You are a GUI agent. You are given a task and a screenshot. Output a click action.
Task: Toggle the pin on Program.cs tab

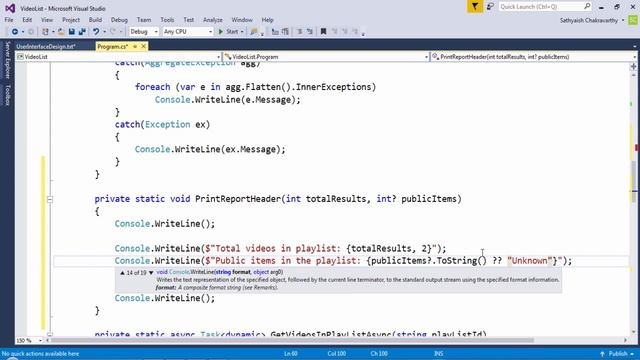(135, 47)
